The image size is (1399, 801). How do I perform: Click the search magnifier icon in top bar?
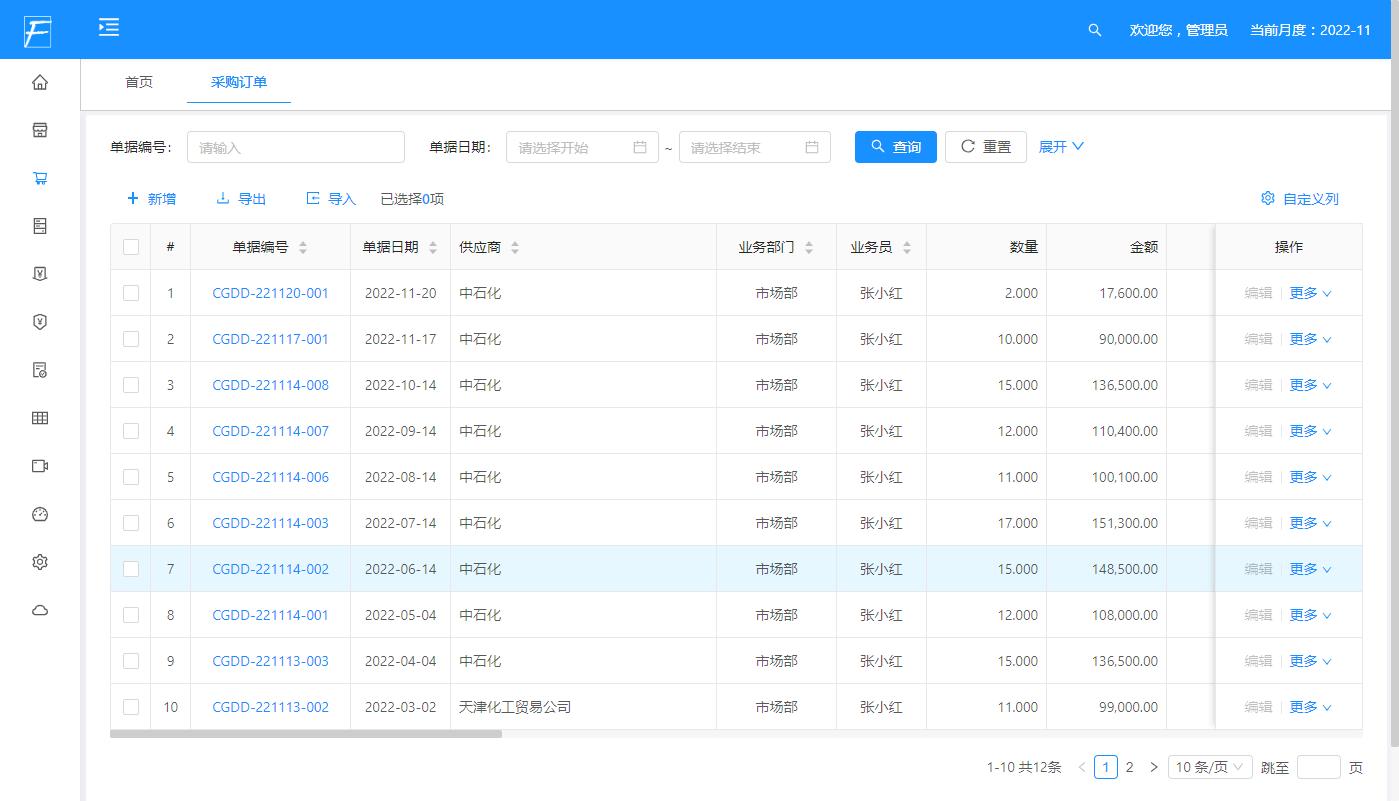click(1093, 30)
